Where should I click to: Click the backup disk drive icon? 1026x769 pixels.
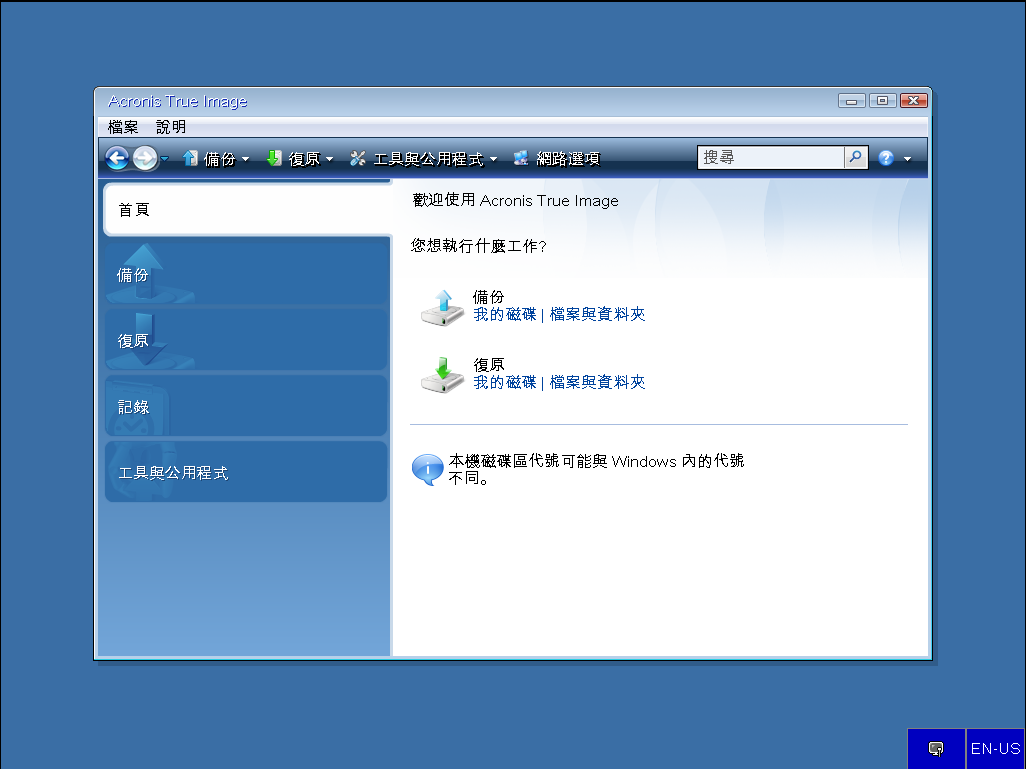click(442, 308)
